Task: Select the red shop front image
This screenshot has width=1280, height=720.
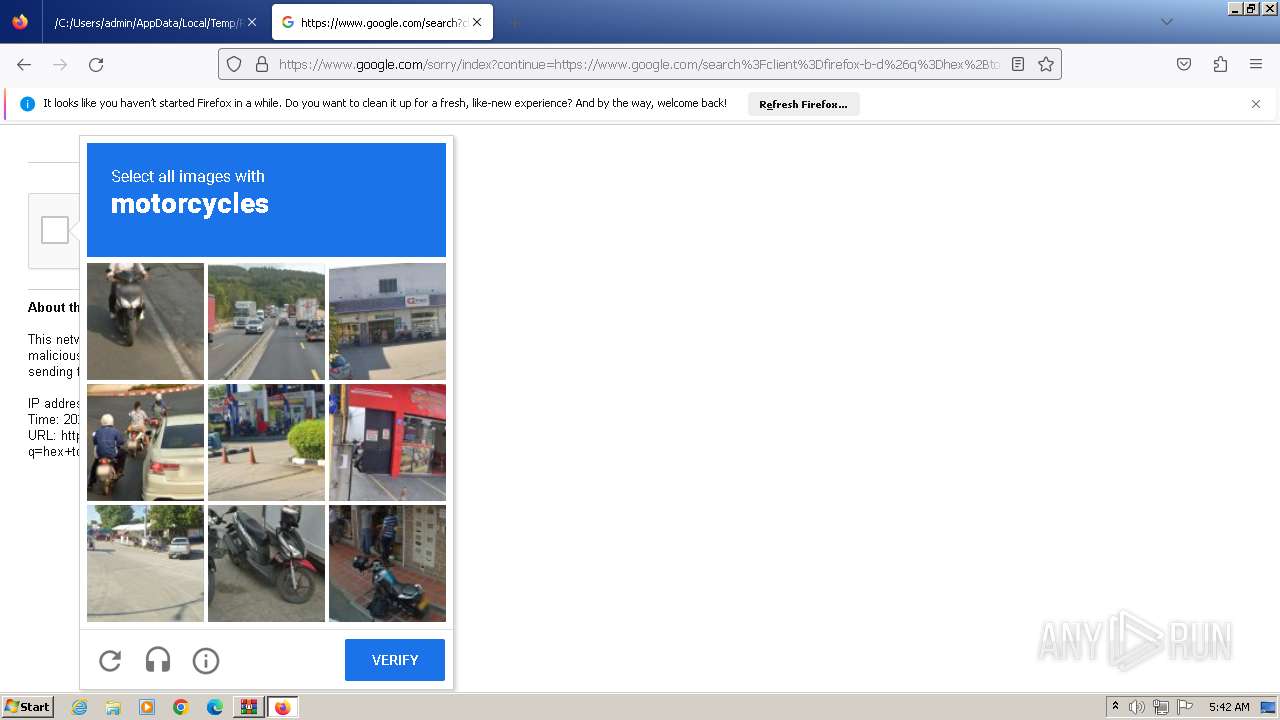Action: coord(387,442)
